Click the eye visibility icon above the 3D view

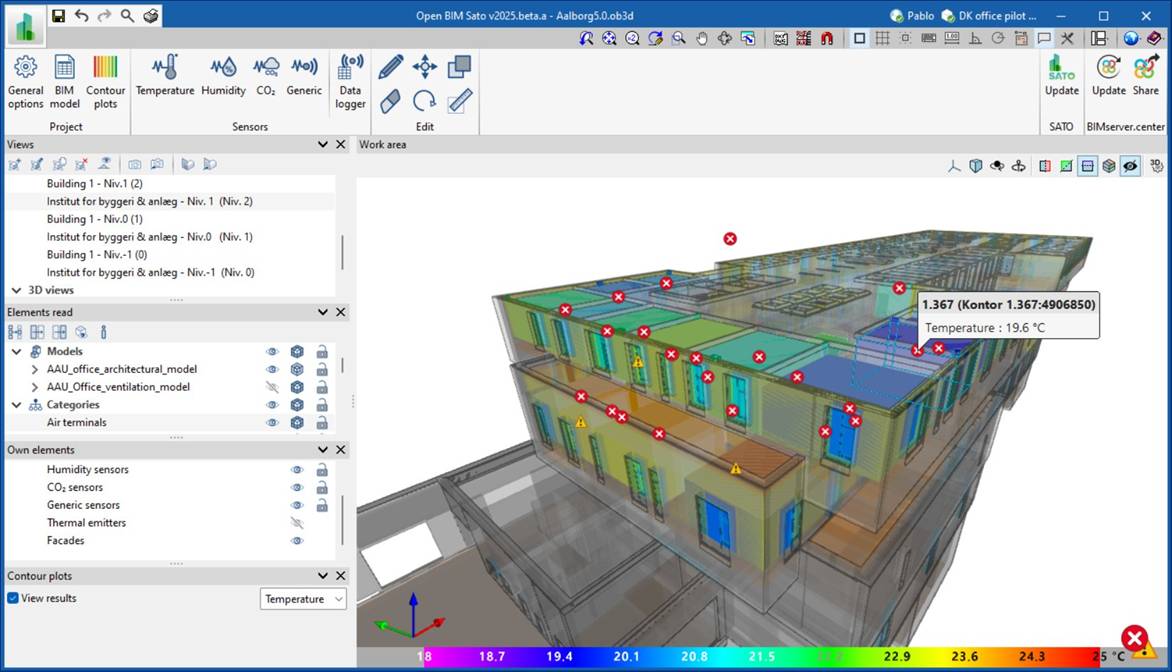1129,165
